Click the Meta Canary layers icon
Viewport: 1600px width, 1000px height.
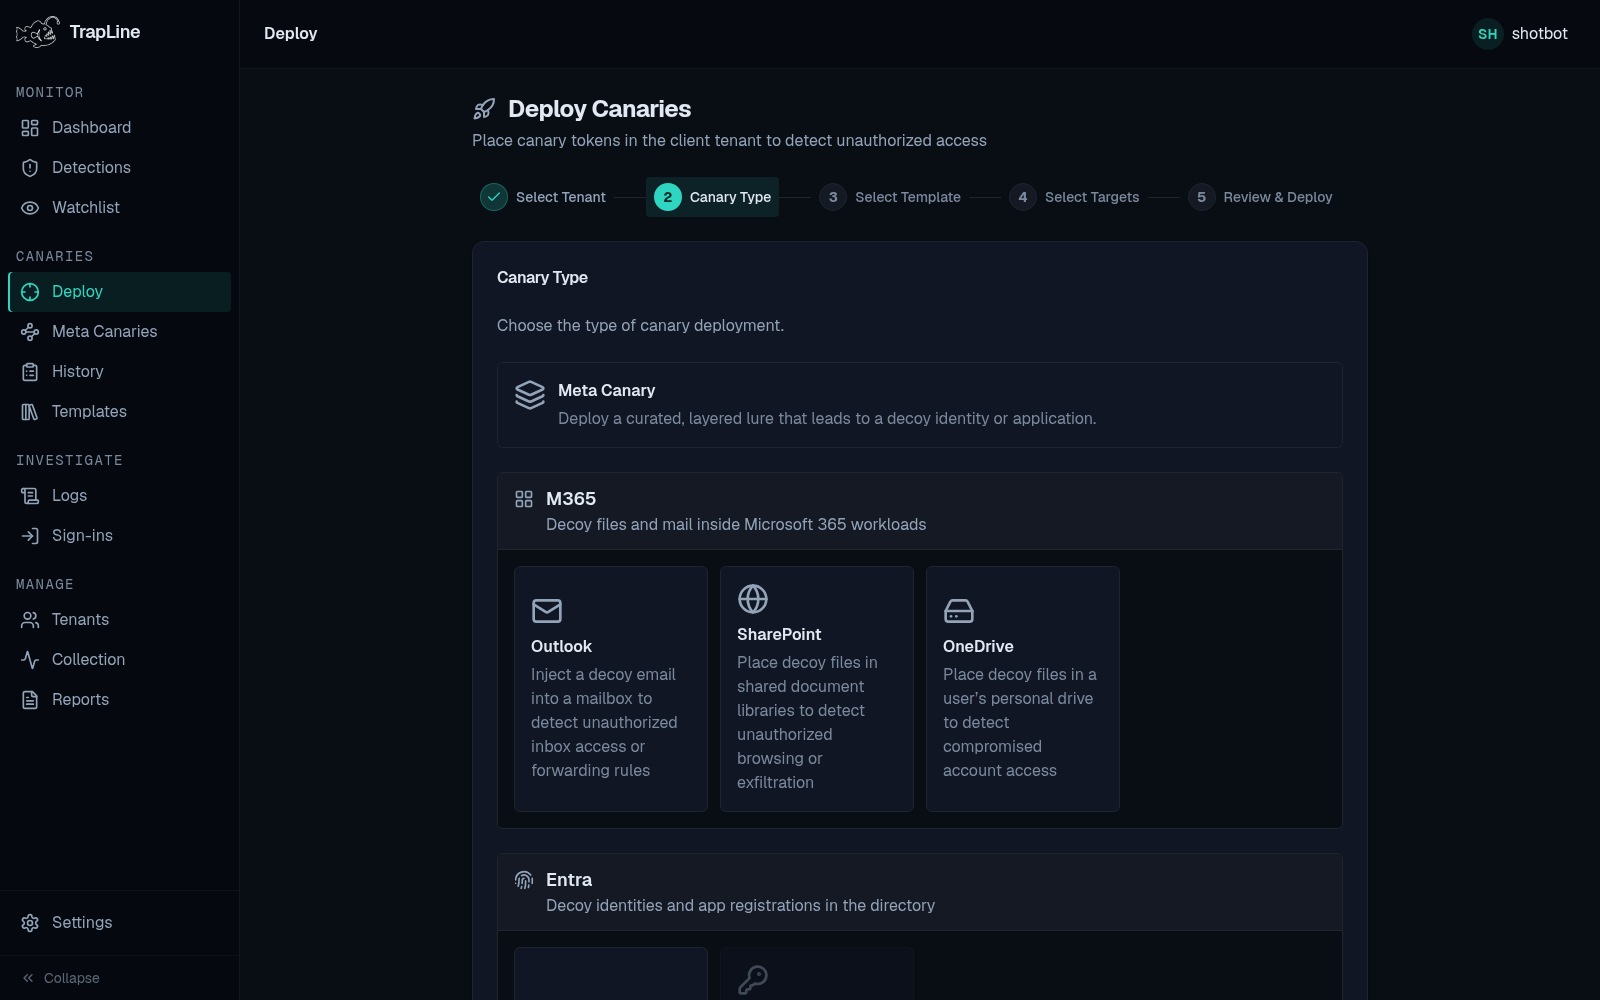(x=530, y=395)
